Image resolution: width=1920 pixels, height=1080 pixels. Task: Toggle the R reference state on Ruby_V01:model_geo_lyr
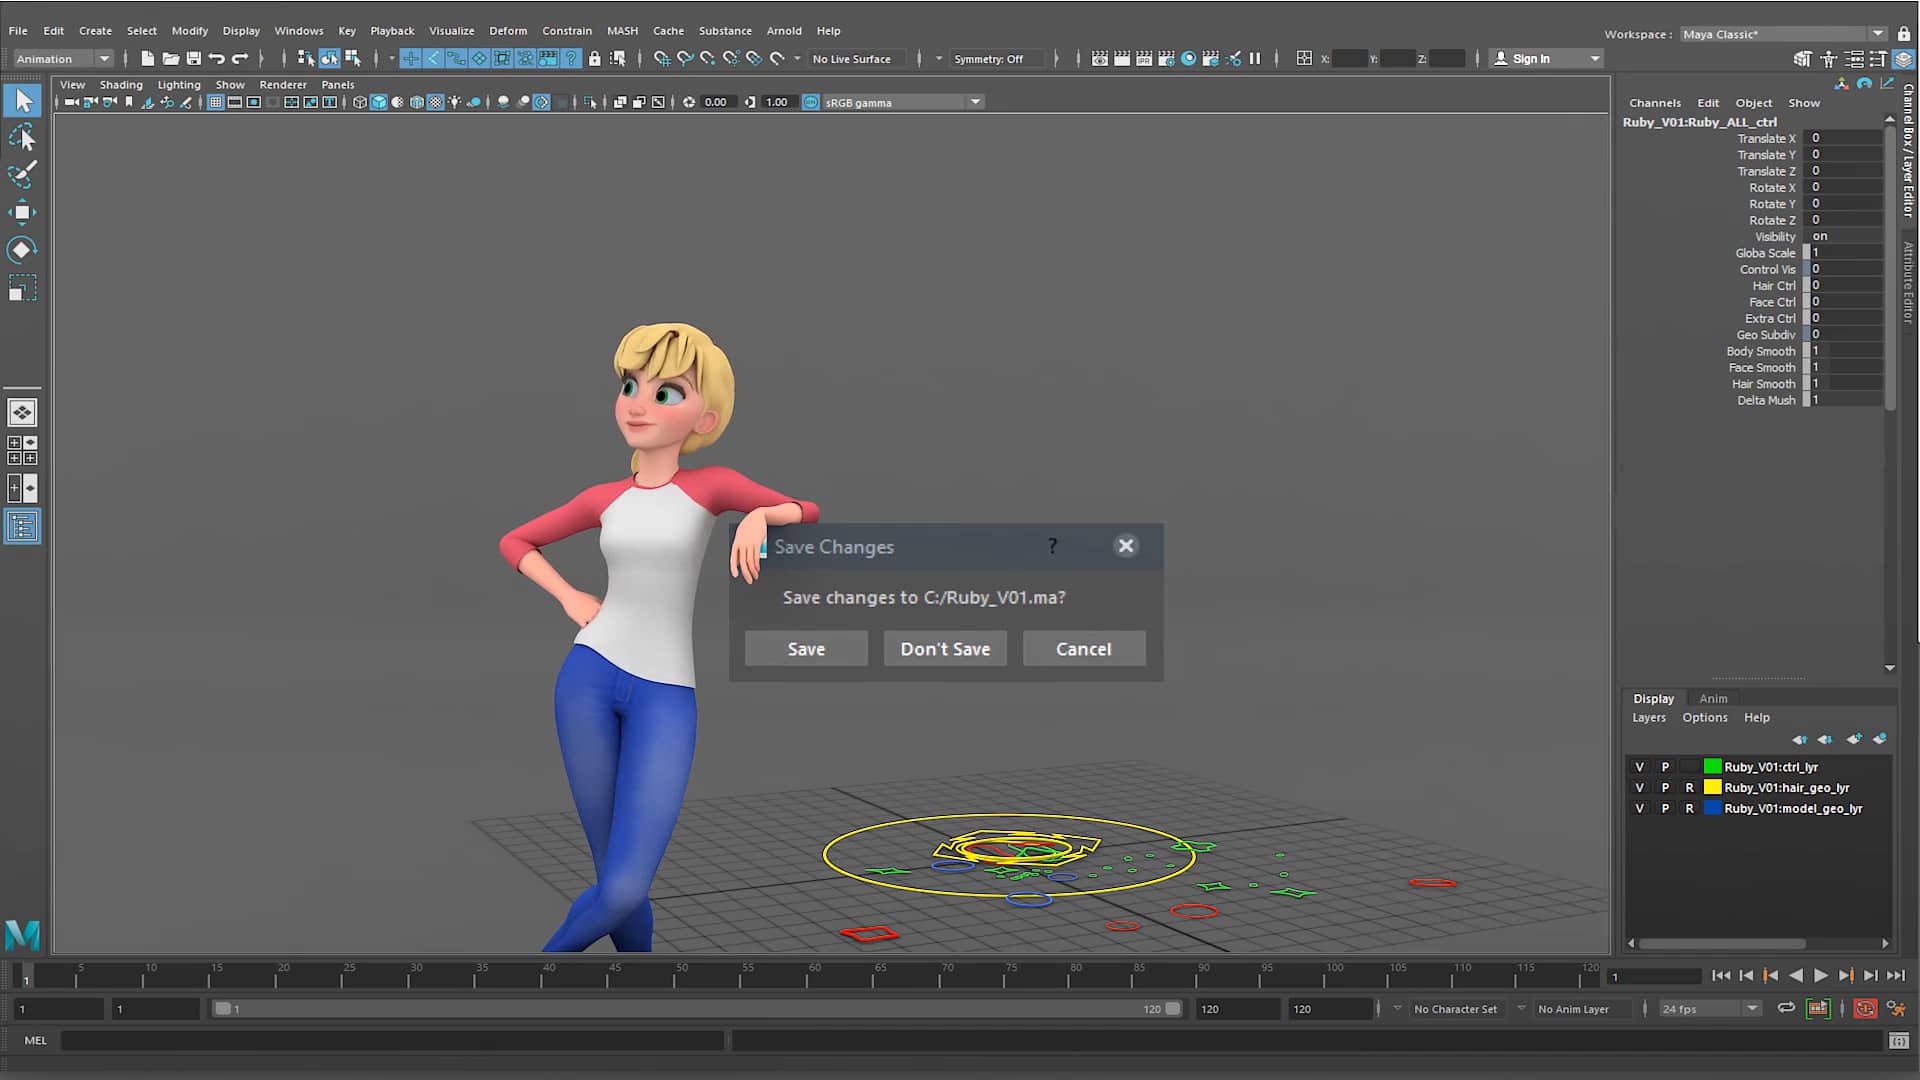point(1690,808)
